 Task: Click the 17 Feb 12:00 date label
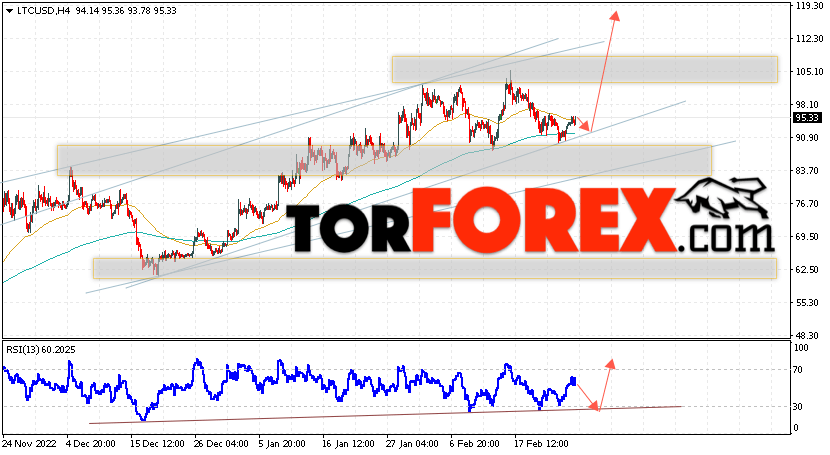click(541, 443)
